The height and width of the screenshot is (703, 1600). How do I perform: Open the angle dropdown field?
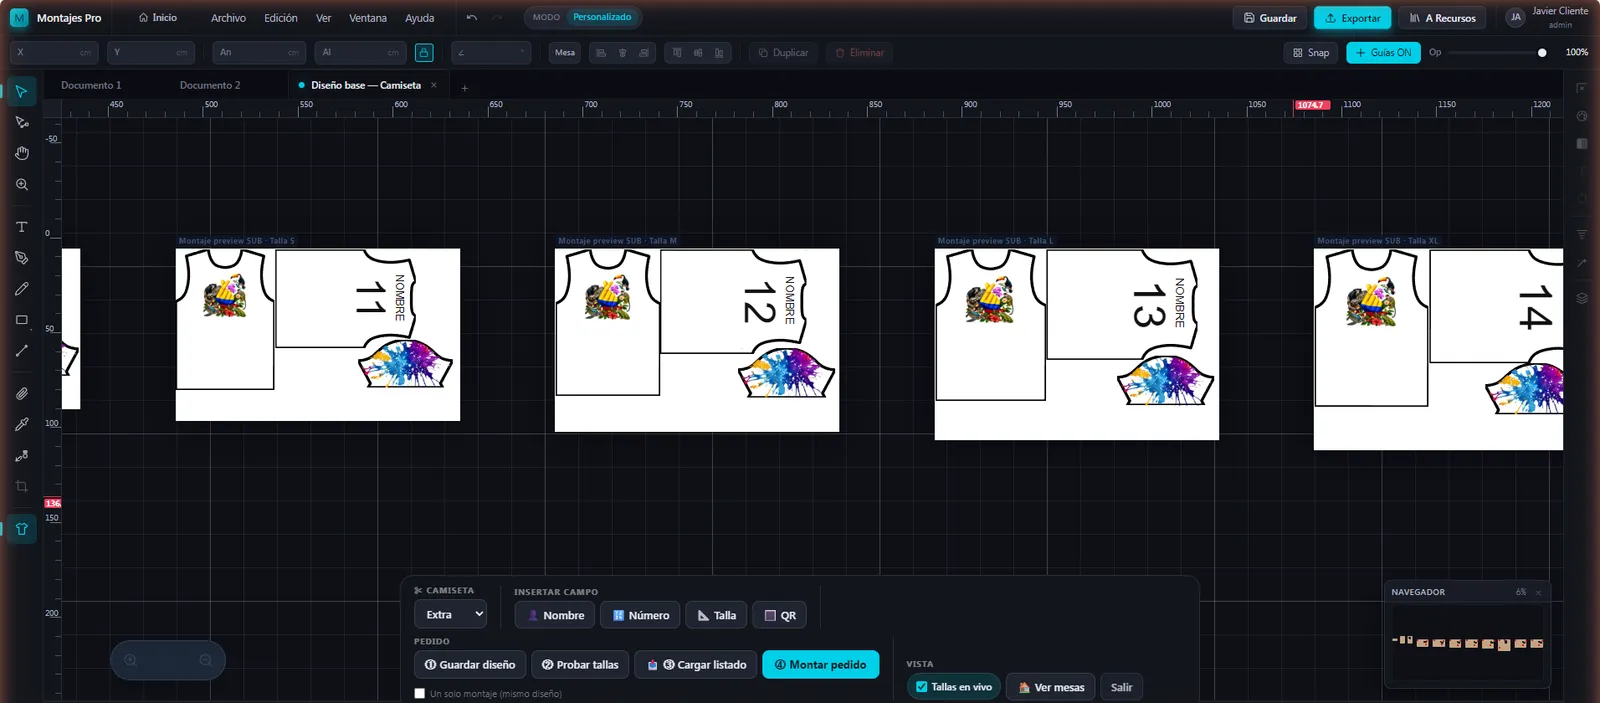click(490, 53)
